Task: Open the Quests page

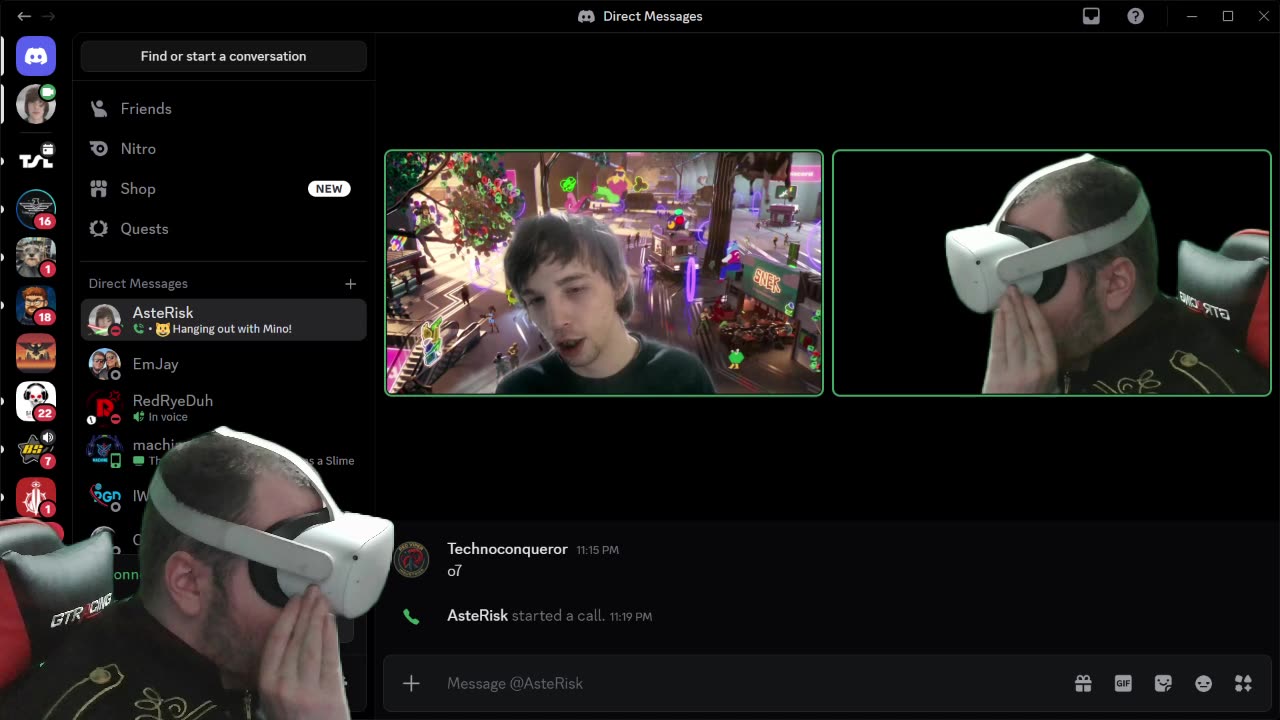Action: (224, 228)
